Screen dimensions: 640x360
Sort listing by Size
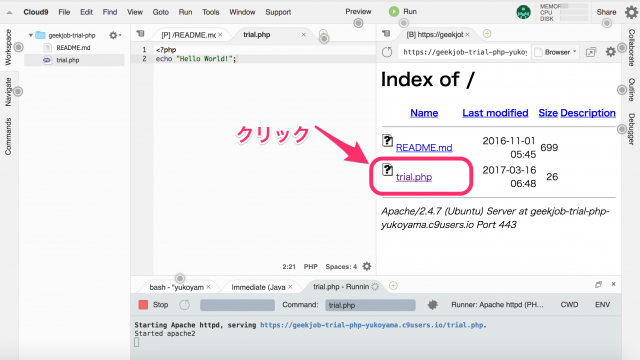(x=548, y=113)
